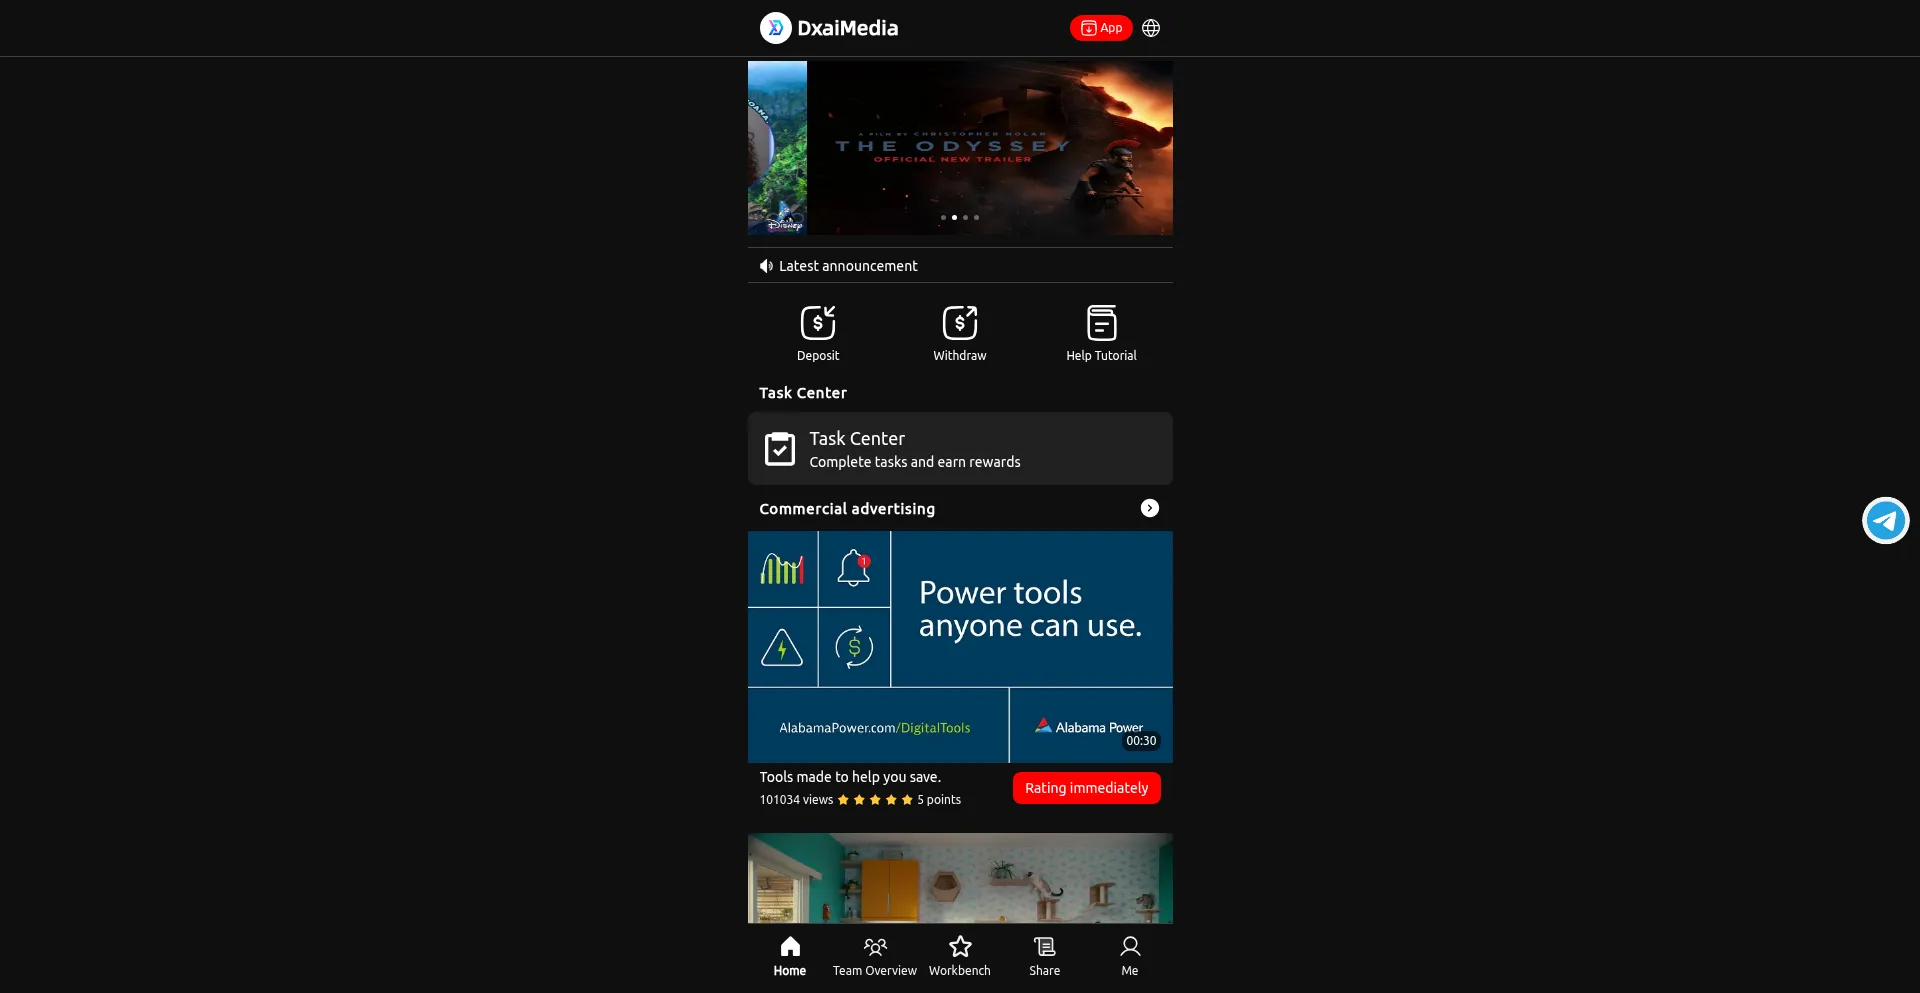
Task: Click the 5 points rating label
Action: click(x=939, y=800)
